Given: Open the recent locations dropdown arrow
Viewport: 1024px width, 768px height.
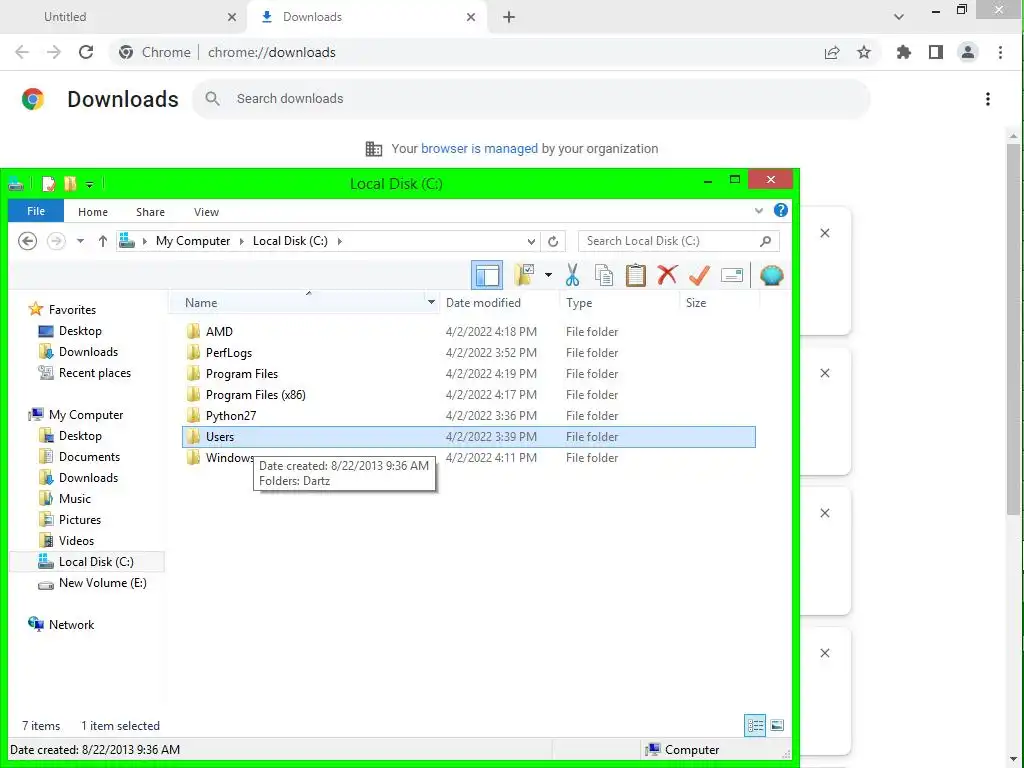Looking at the screenshot, I should (x=80, y=241).
